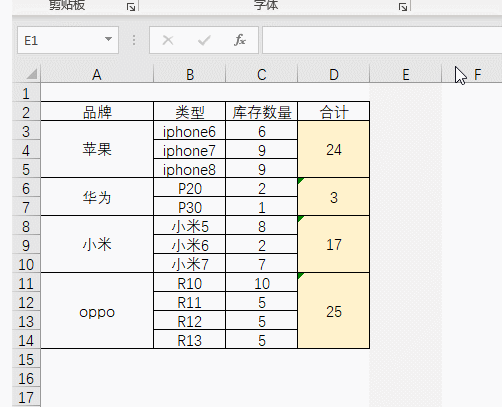
Task: Click iphone6 stock quantity 6
Action: click(x=262, y=130)
